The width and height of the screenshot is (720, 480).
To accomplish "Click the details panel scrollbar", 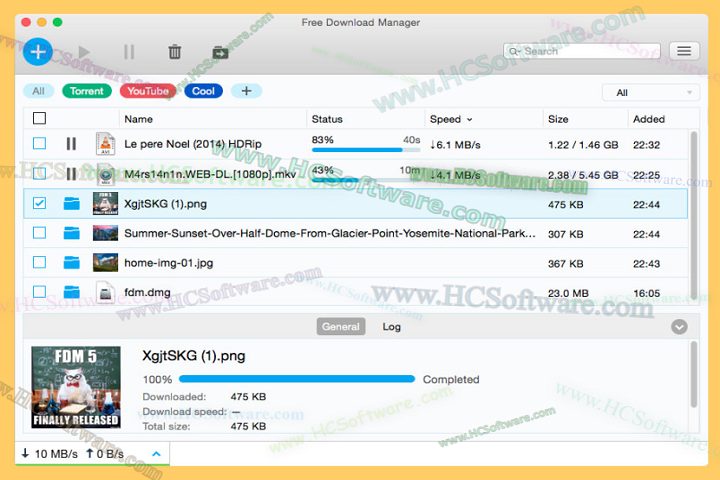I will [x=693, y=374].
